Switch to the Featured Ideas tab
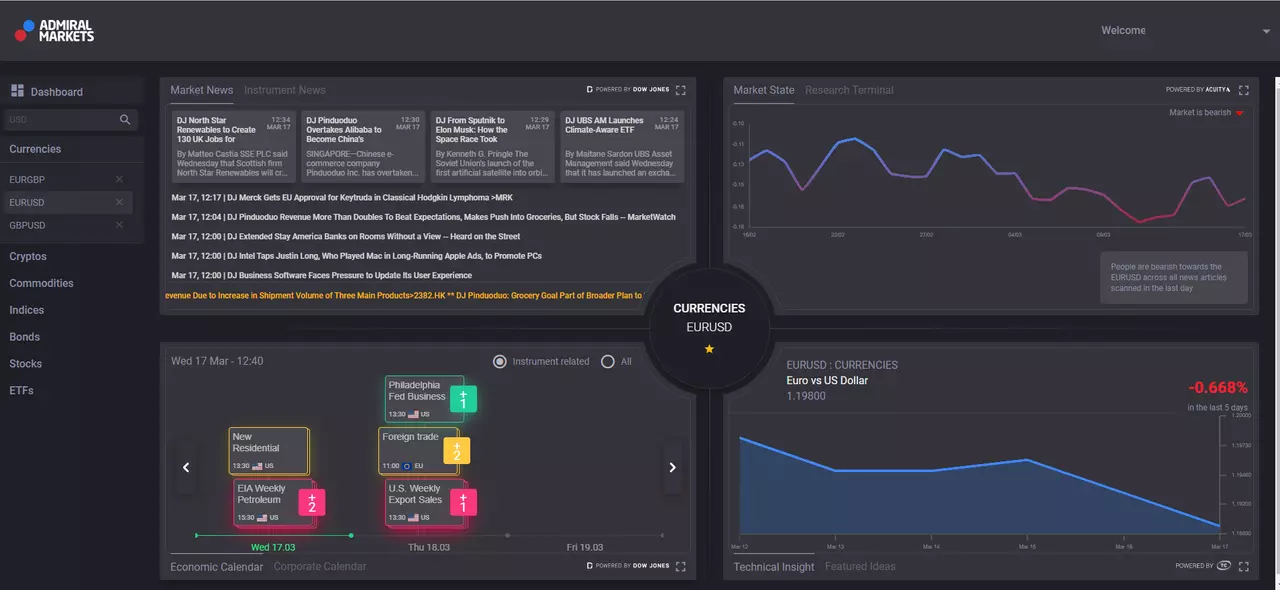Image resolution: width=1280 pixels, height=590 pixels. point(860,567)
